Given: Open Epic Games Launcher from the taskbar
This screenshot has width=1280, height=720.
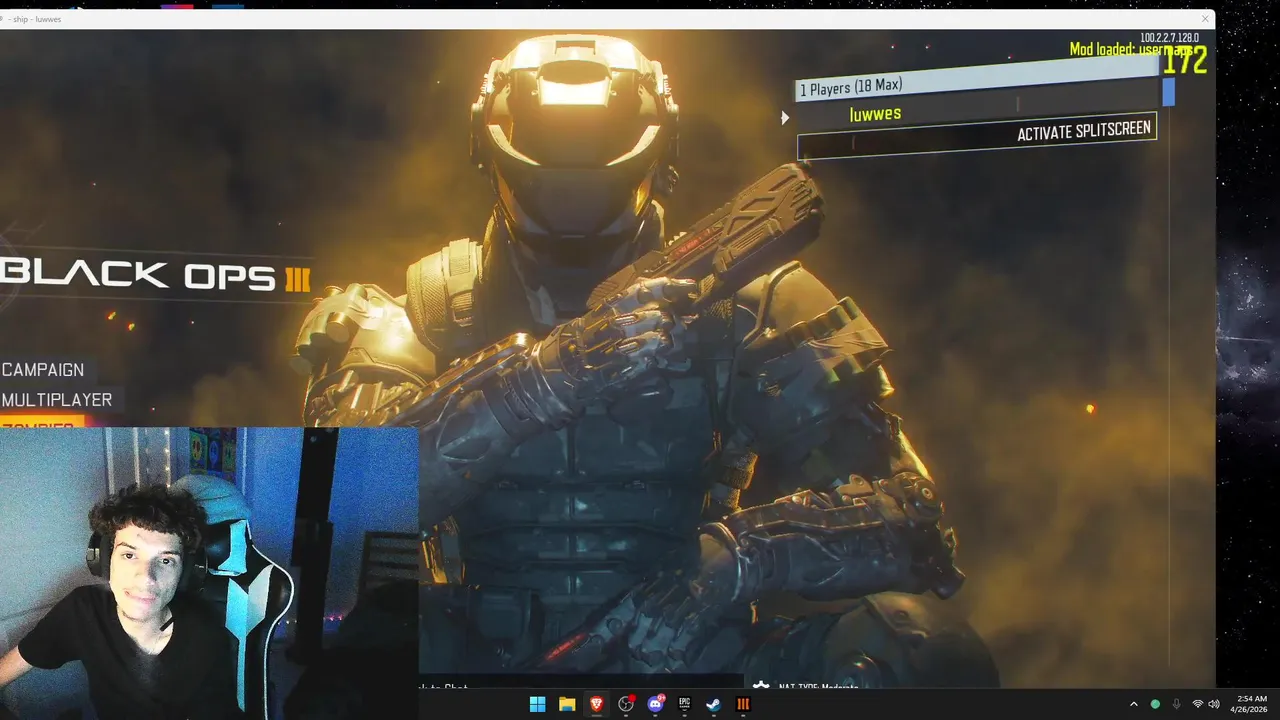Looking at the screenshot, I should click(685, 704).
